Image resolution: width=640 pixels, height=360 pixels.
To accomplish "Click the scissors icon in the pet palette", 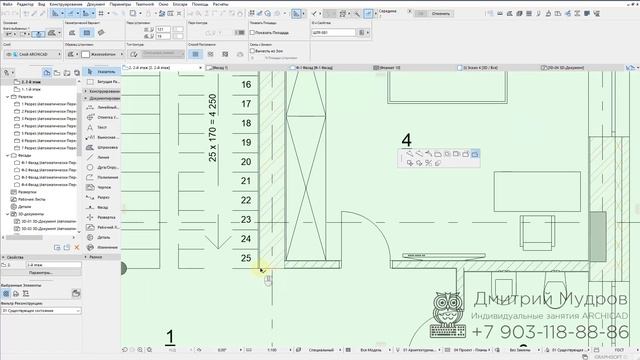I will click(x=428, y=163).
